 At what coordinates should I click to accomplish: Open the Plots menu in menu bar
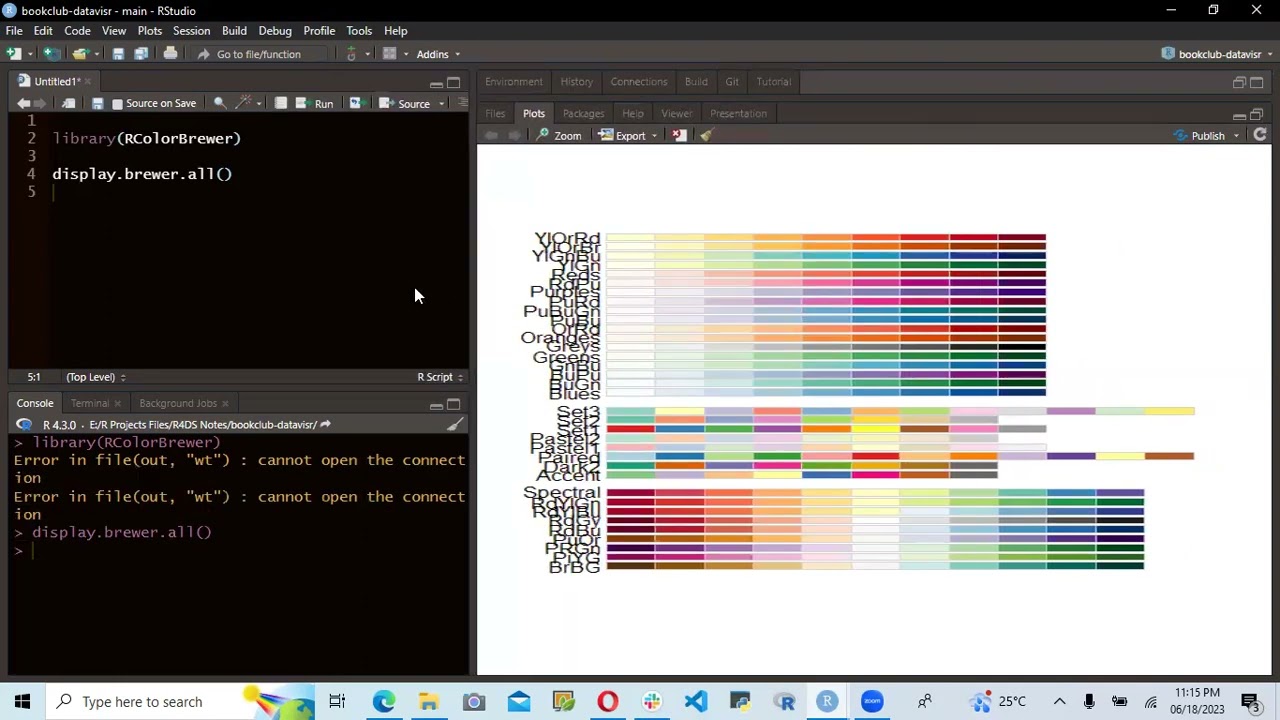(x=149, y=31)
